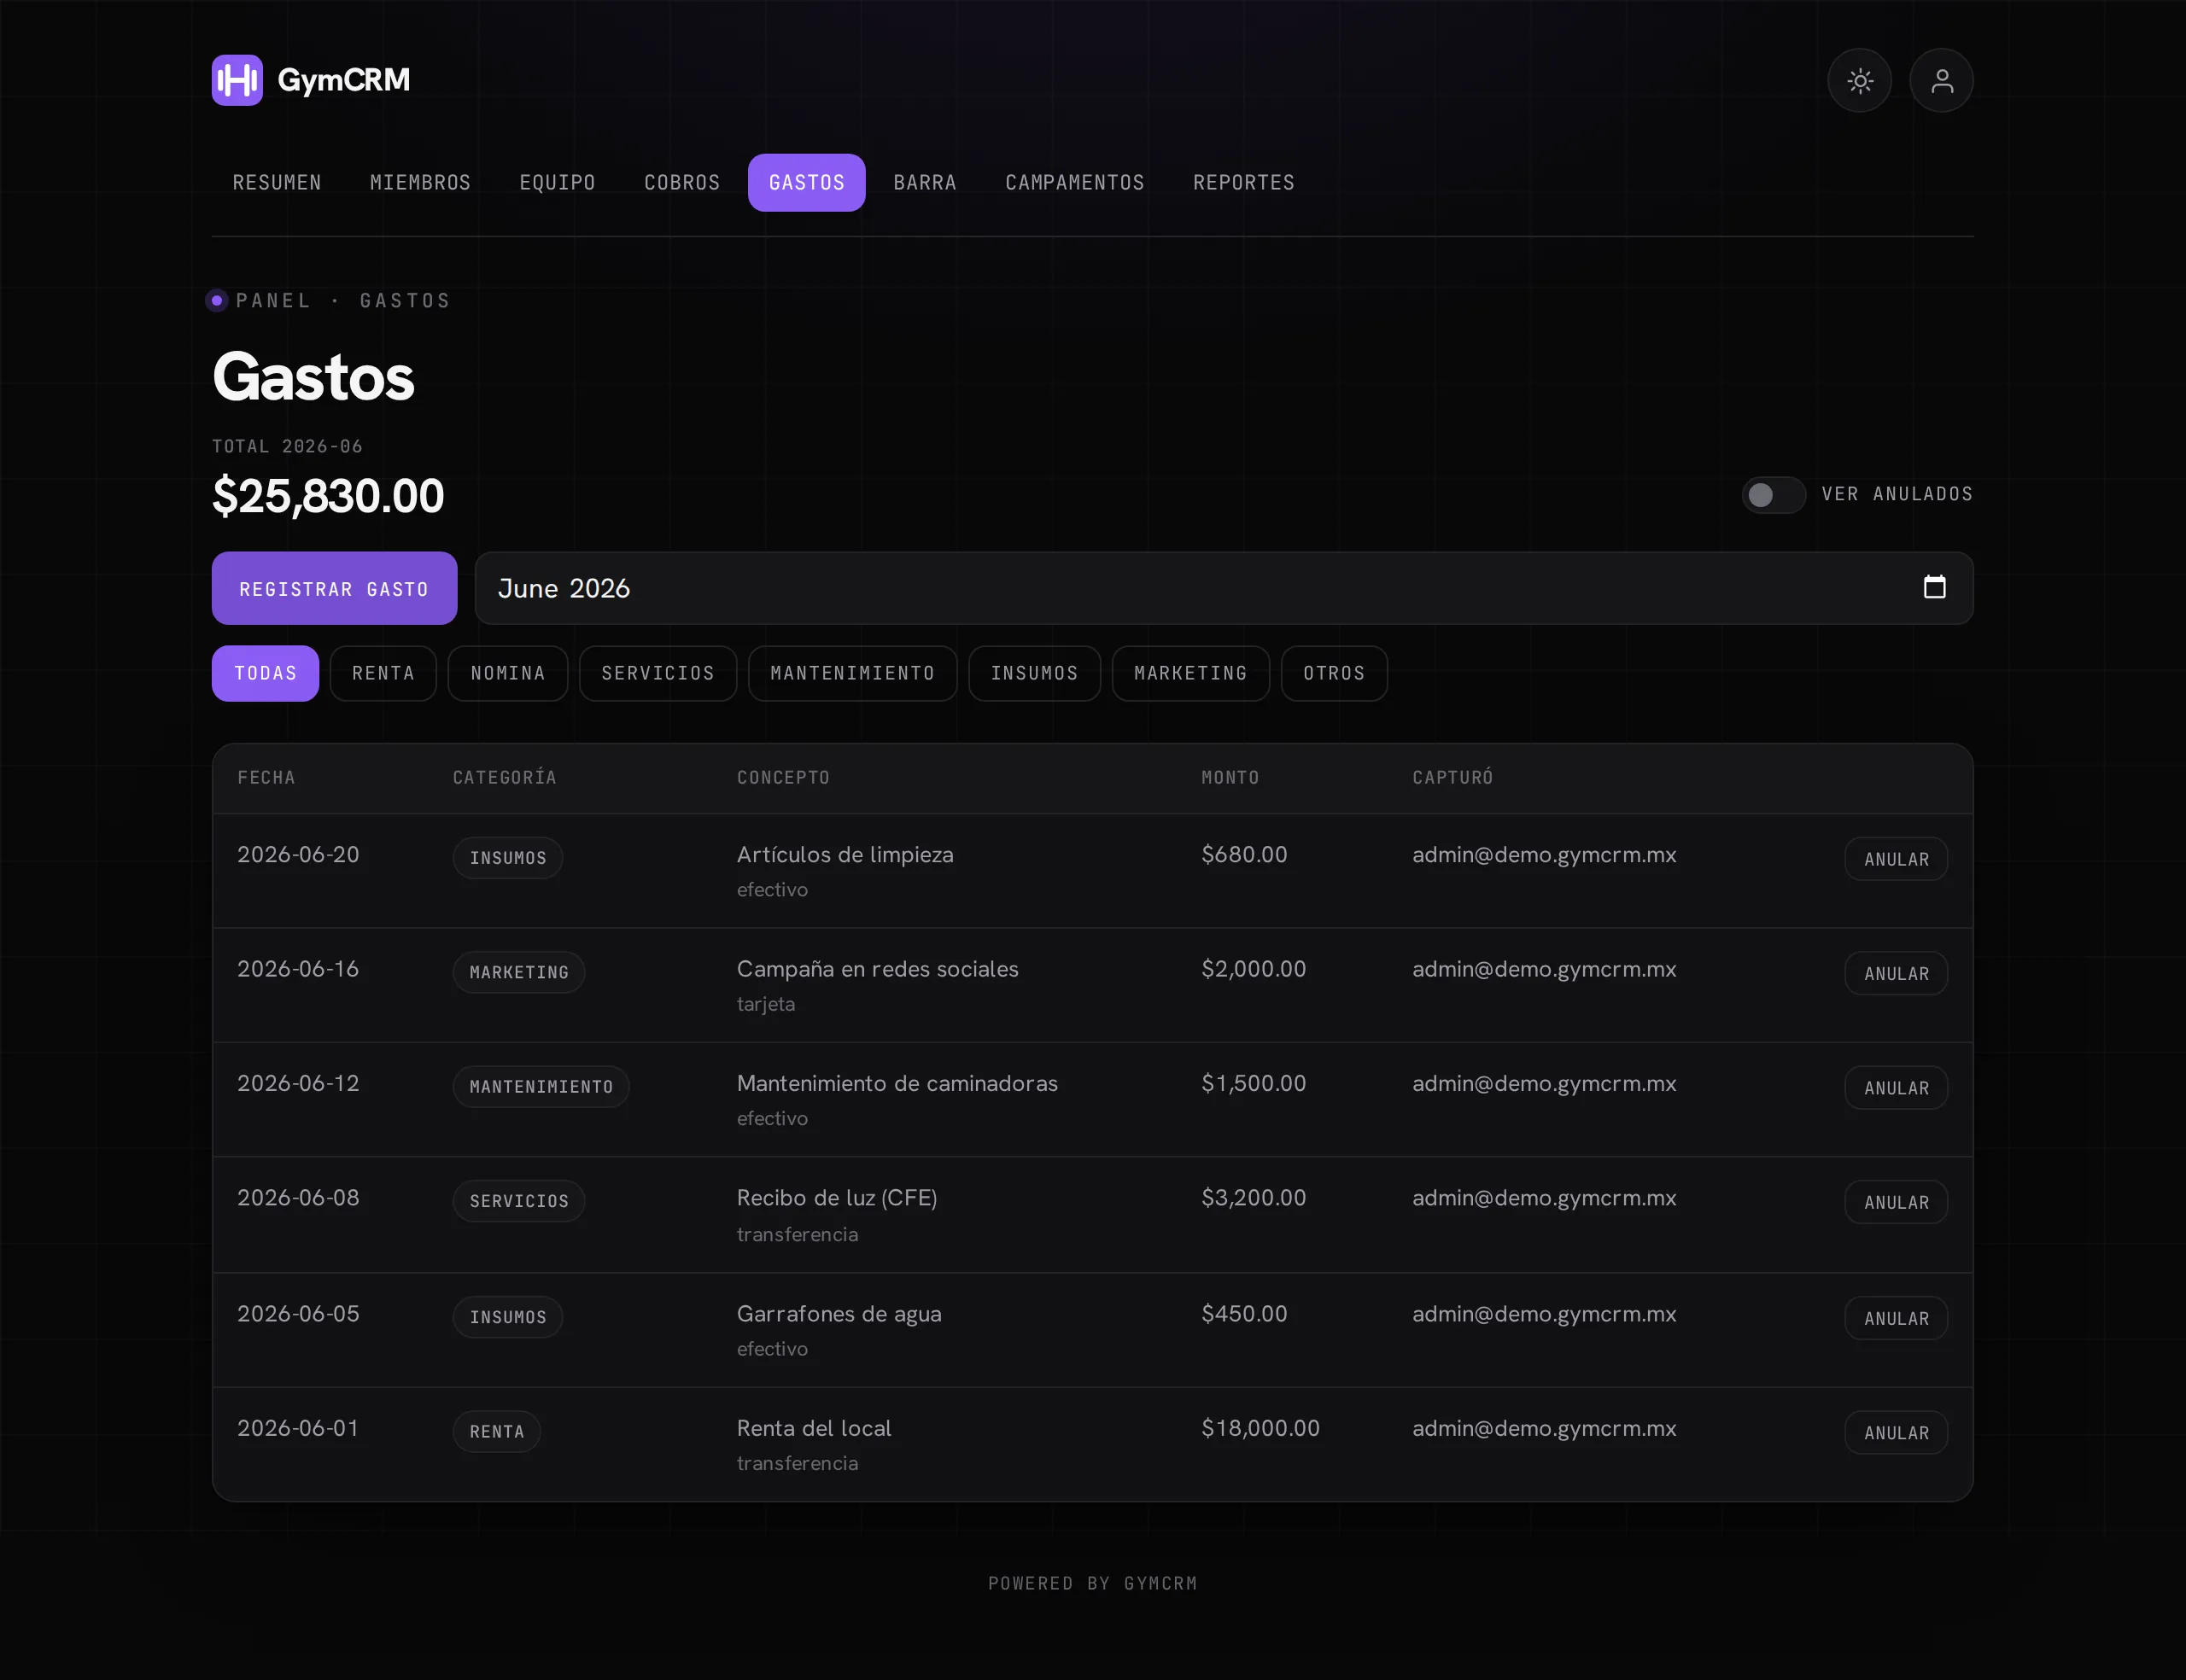Click the amount $3,200.00
The height and width of the screenshot is (1680, 2186).
click(1253, 1198)
